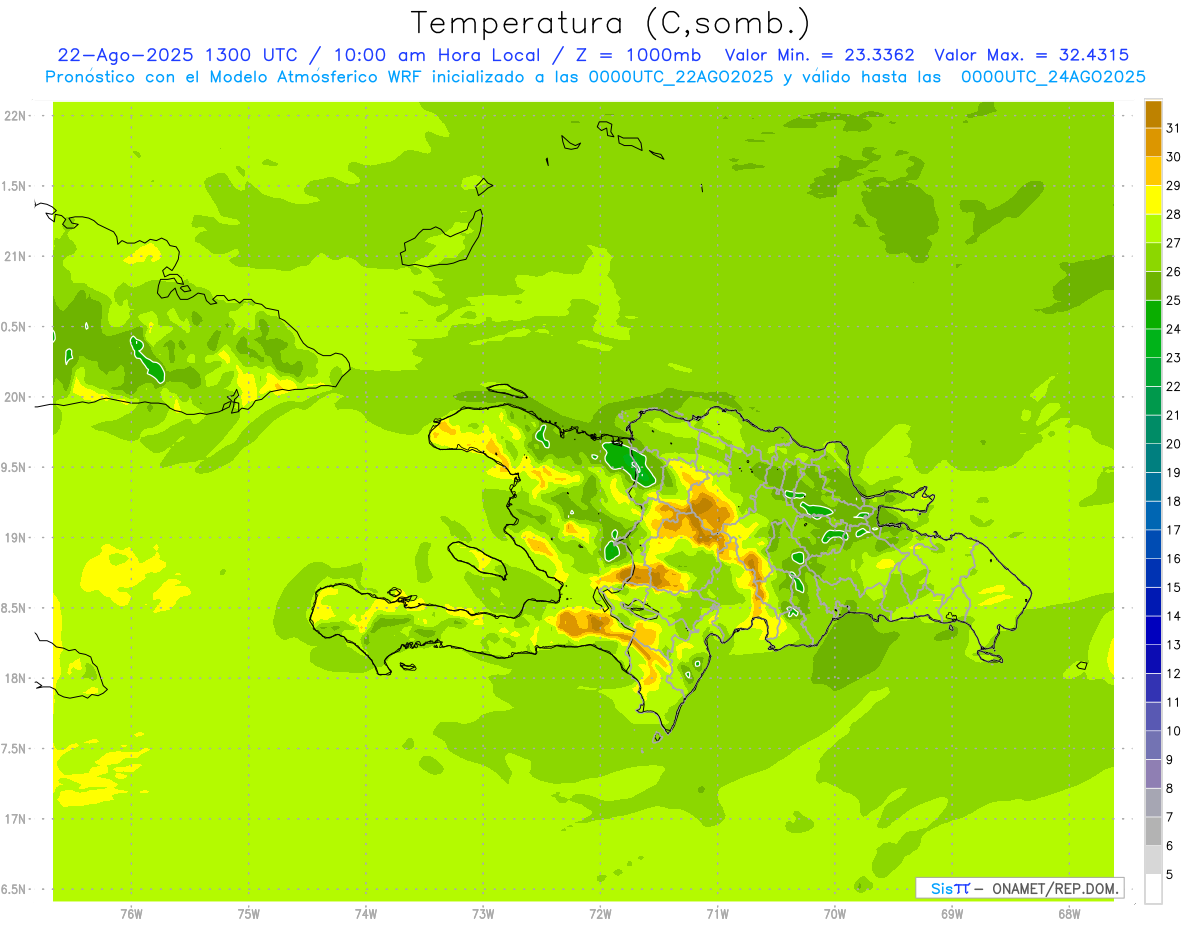1200x927 pixels.
Task: Click legend value 17 on the color bar
Action: click(1174, 530)
